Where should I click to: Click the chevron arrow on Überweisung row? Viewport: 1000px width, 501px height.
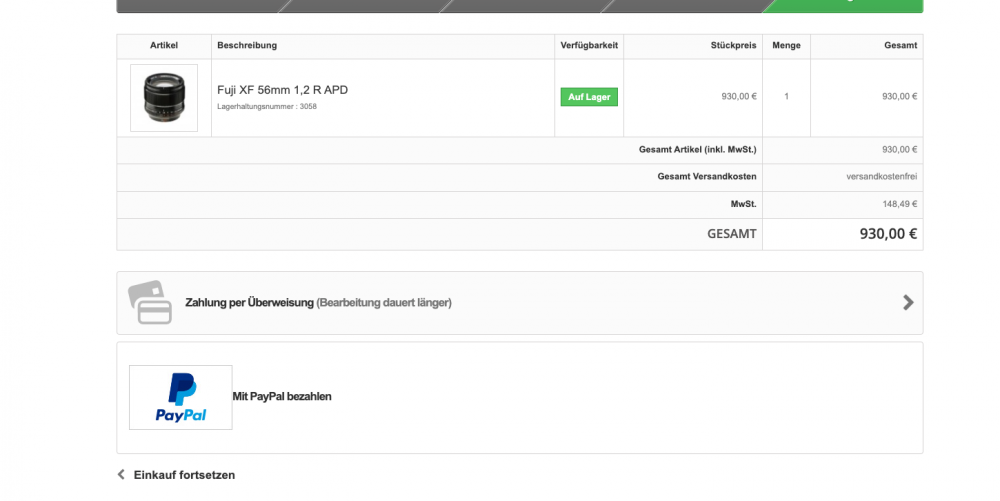(x=908, y=302)
